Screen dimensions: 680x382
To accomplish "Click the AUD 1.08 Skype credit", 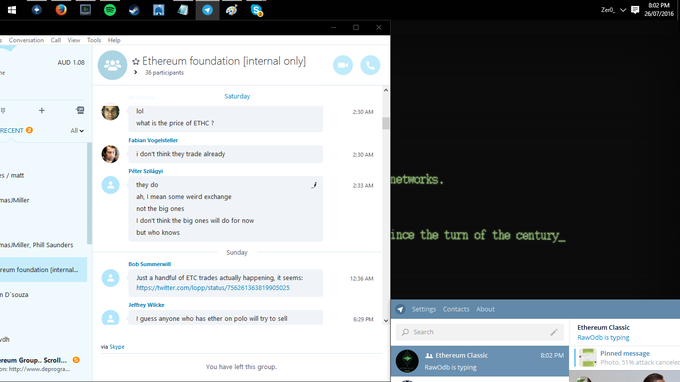I will pos(71,62).
